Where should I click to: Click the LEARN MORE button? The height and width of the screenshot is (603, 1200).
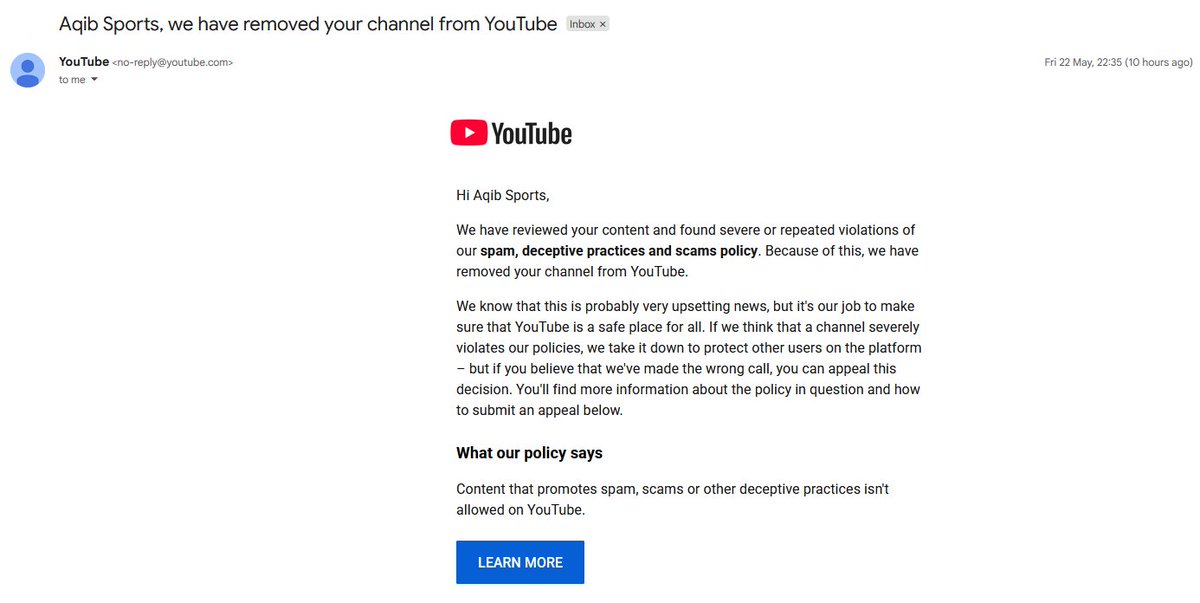[x=520, y=562]
